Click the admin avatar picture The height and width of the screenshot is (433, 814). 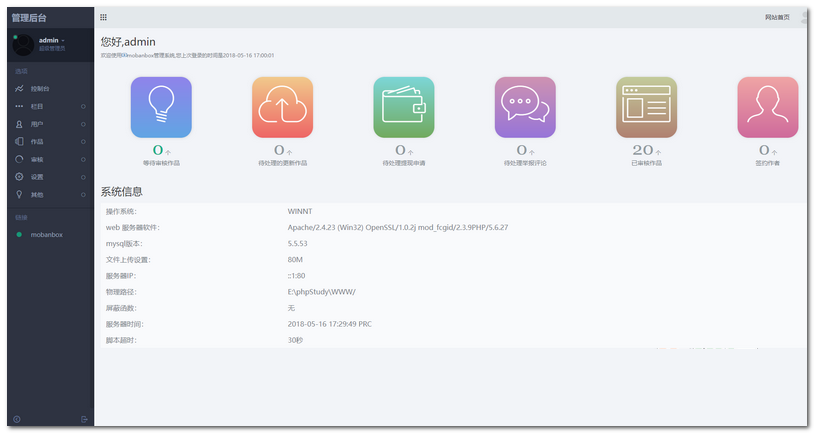[23, 45]
